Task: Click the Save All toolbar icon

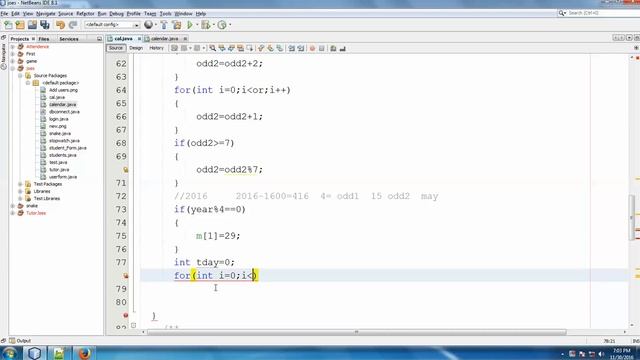Action: pos(45,25)
